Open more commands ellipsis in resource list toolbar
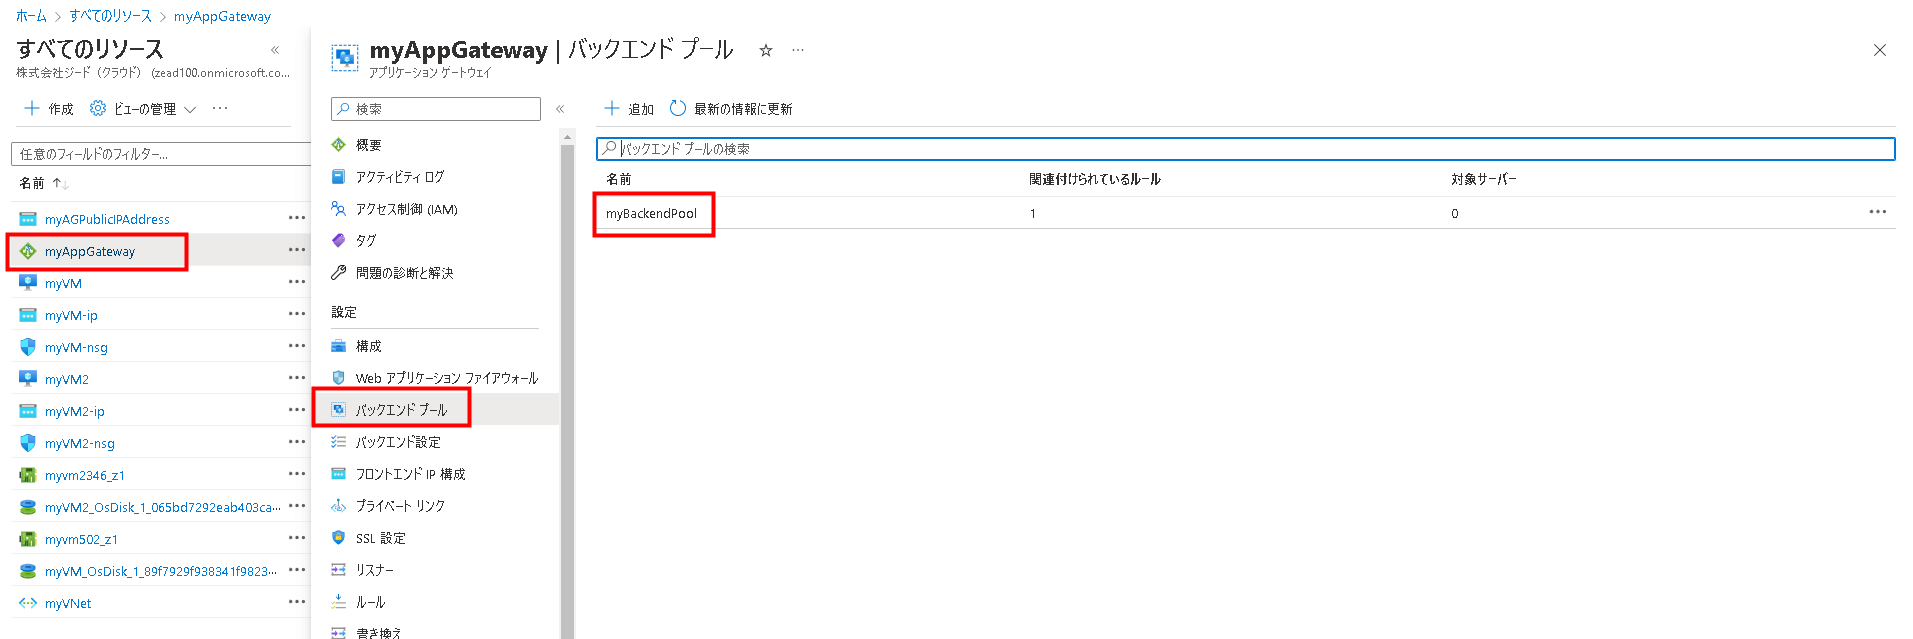This screenshot has height=639, width=1913. tap(220, 108)
